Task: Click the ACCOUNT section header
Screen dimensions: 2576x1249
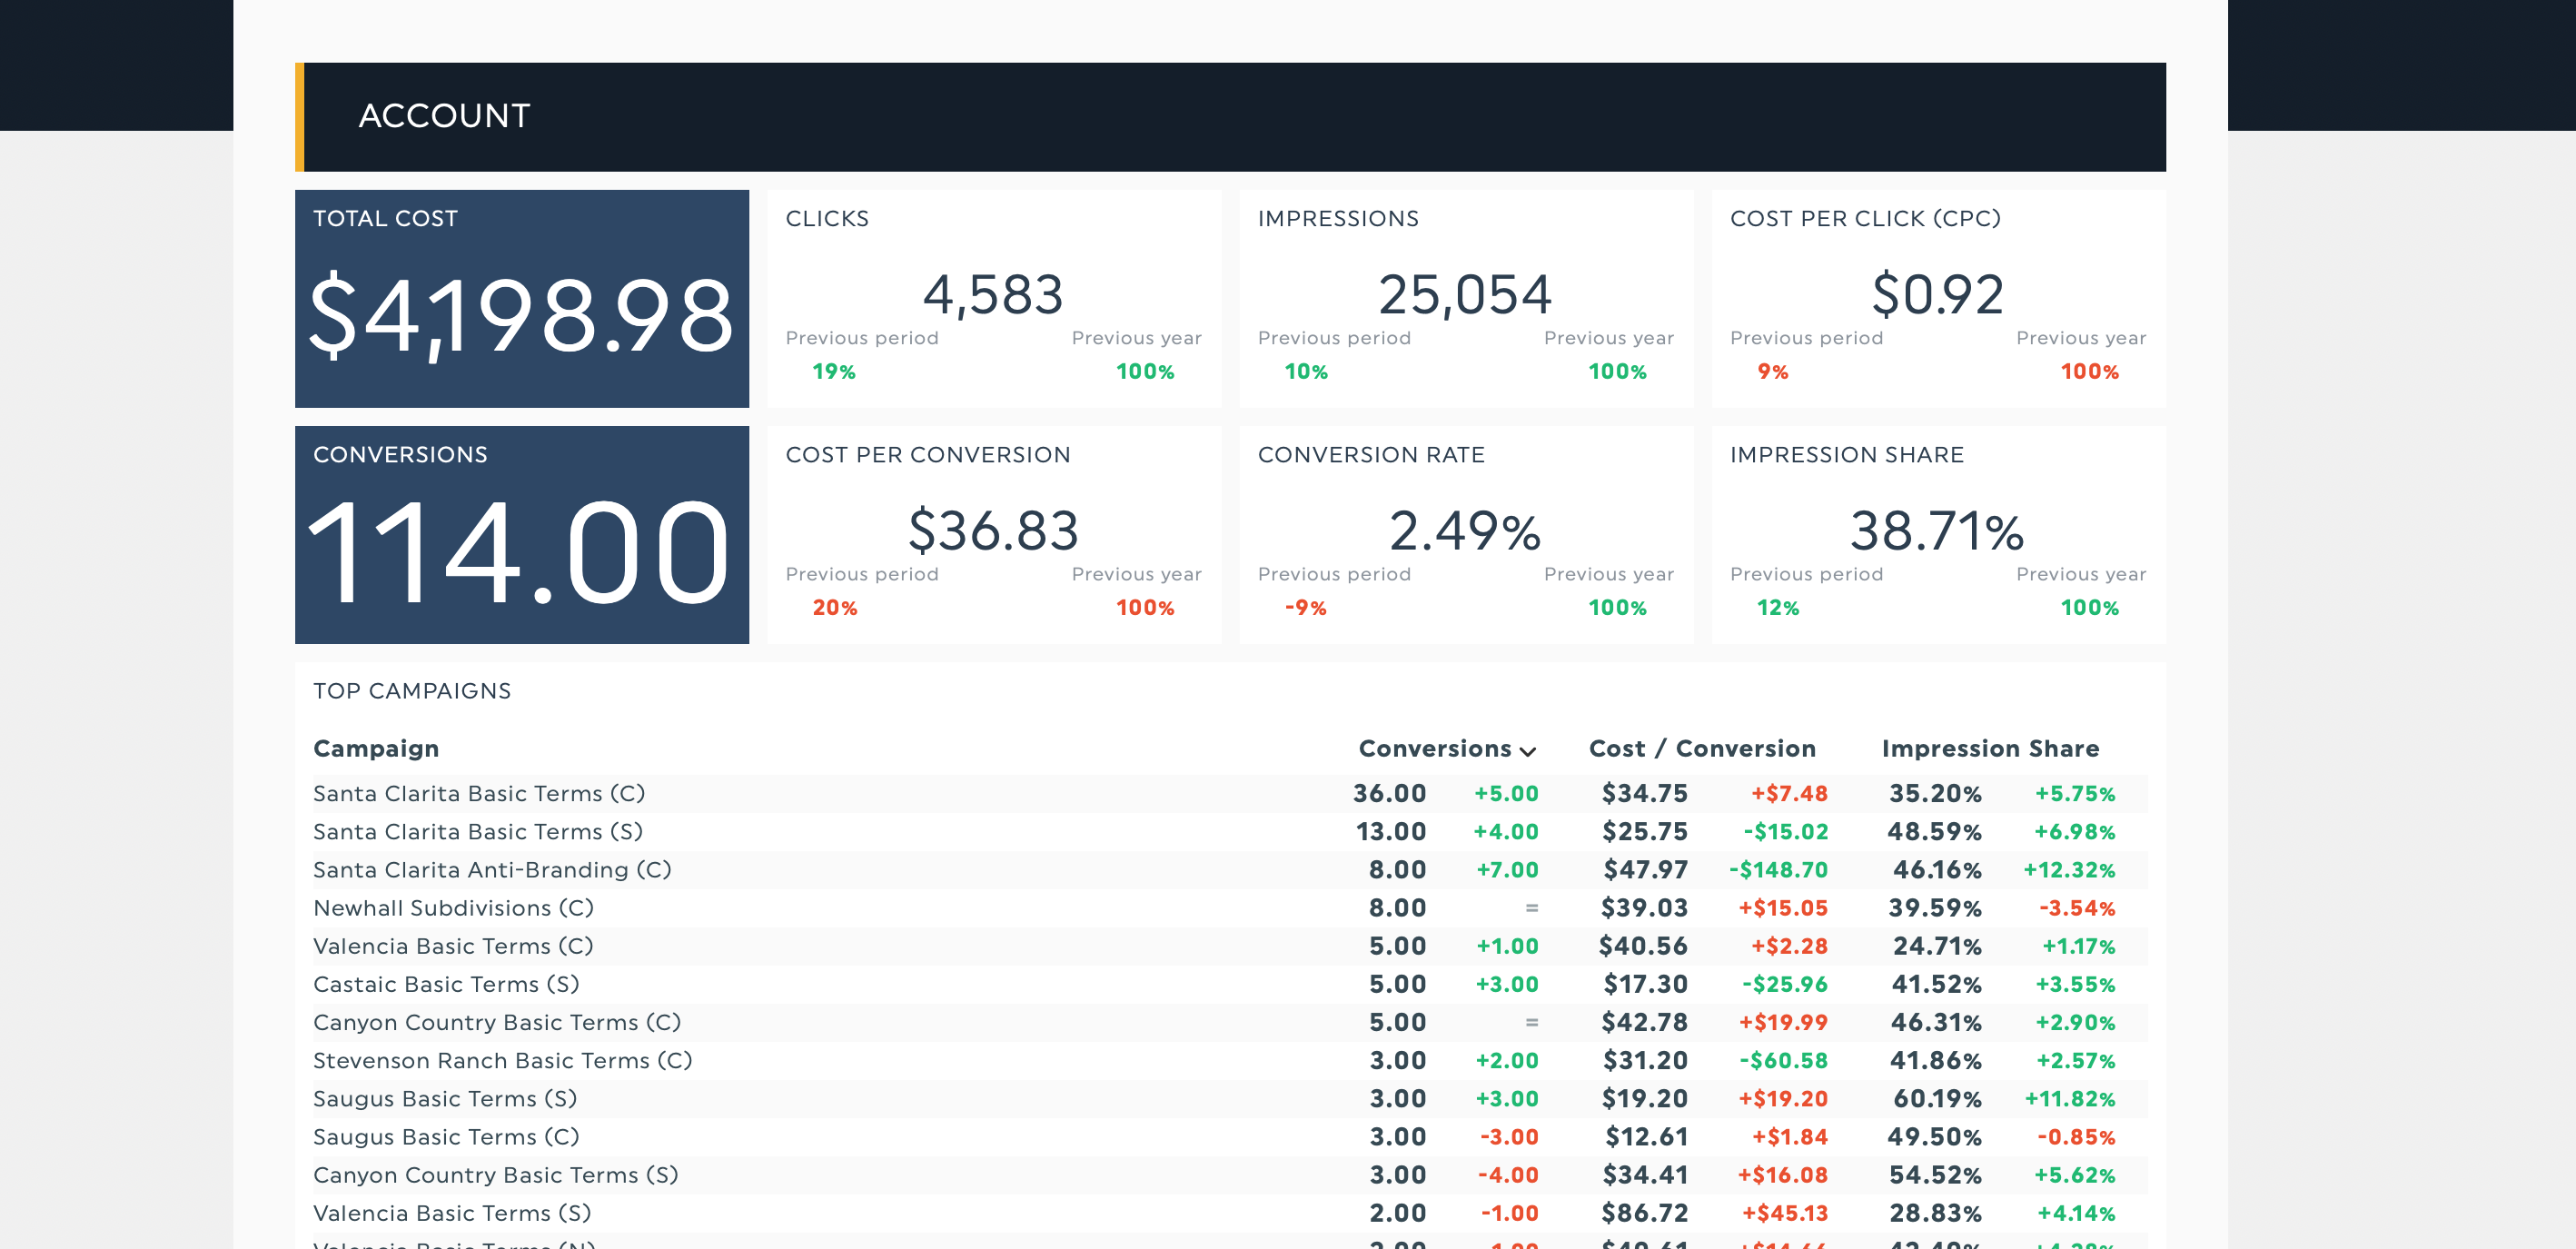Action: click(1231, 117)
